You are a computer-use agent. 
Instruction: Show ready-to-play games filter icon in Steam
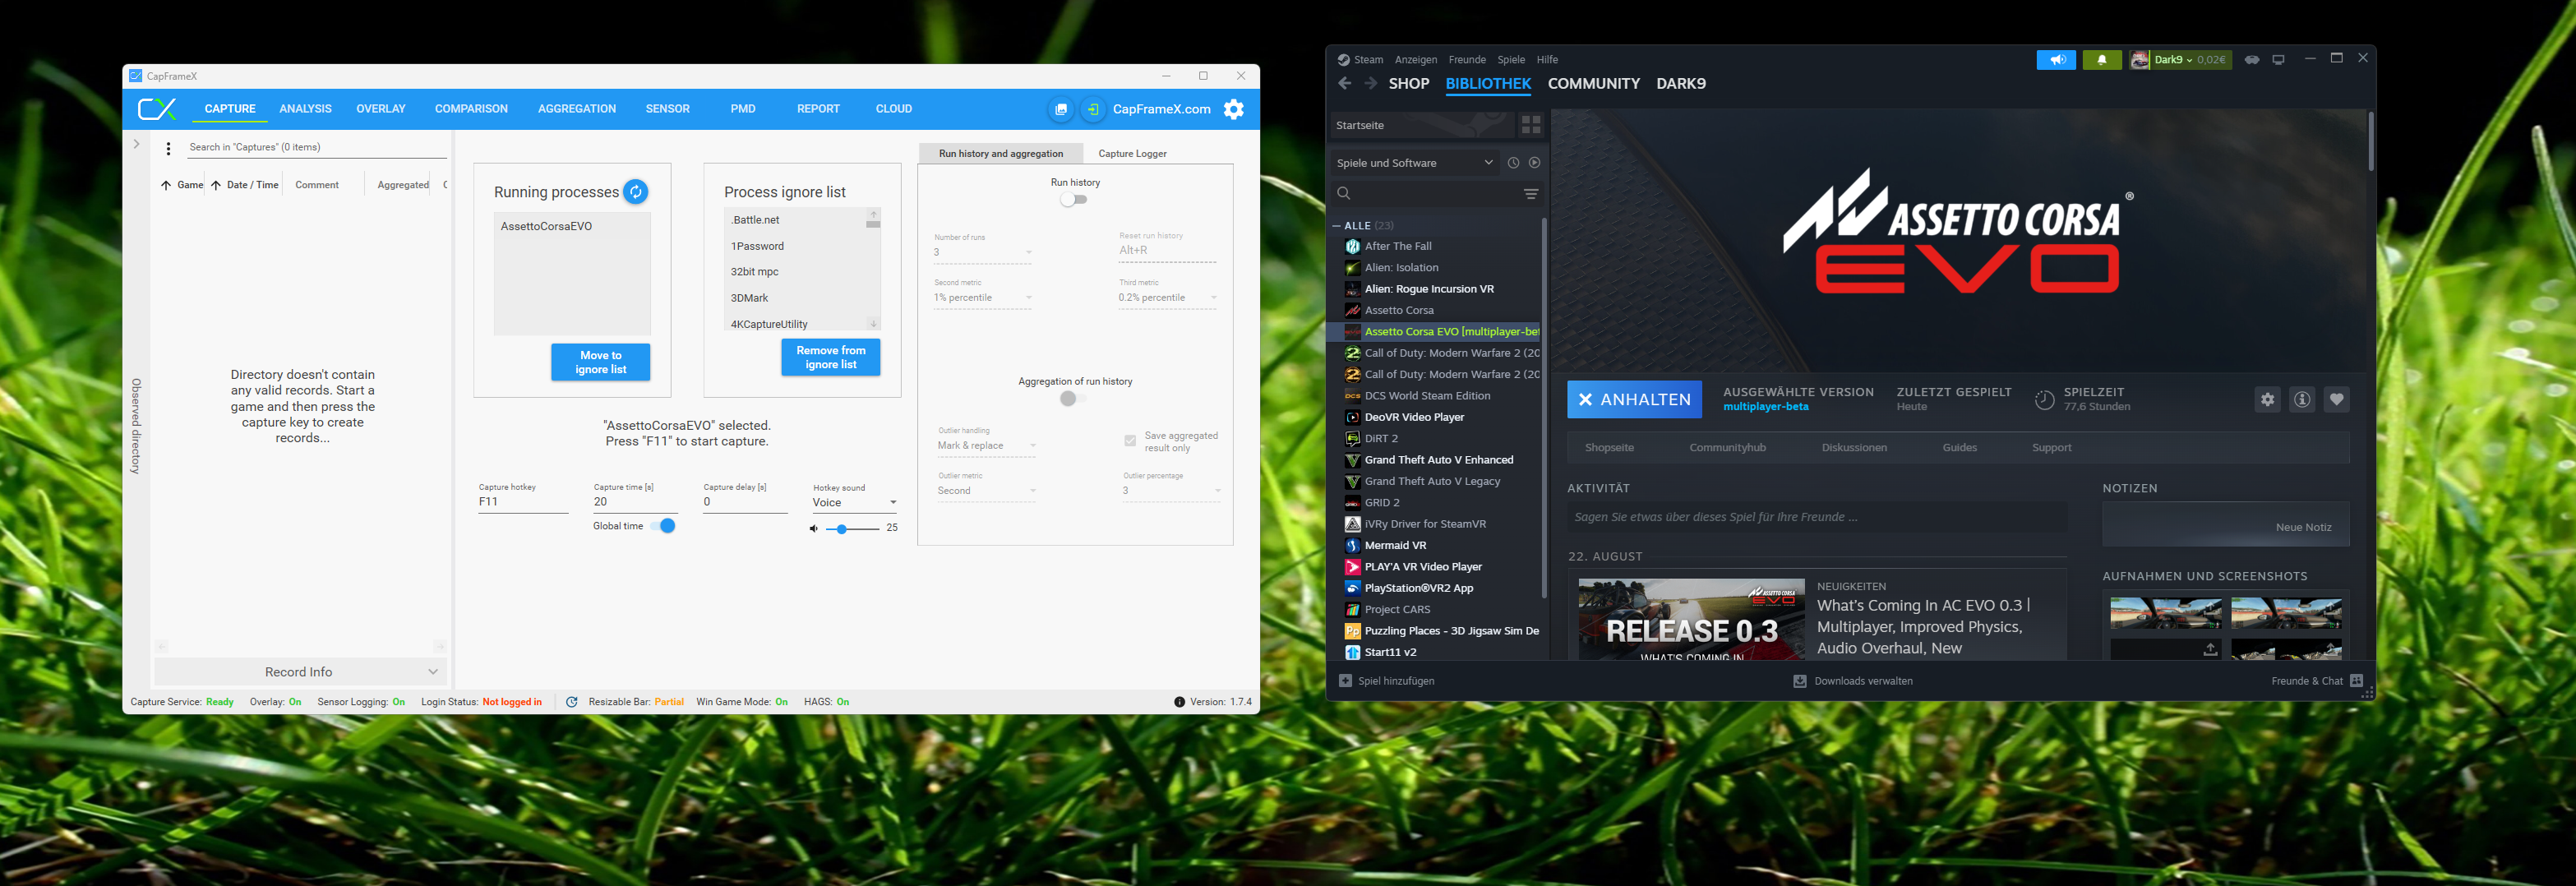tap(1534, 163)
